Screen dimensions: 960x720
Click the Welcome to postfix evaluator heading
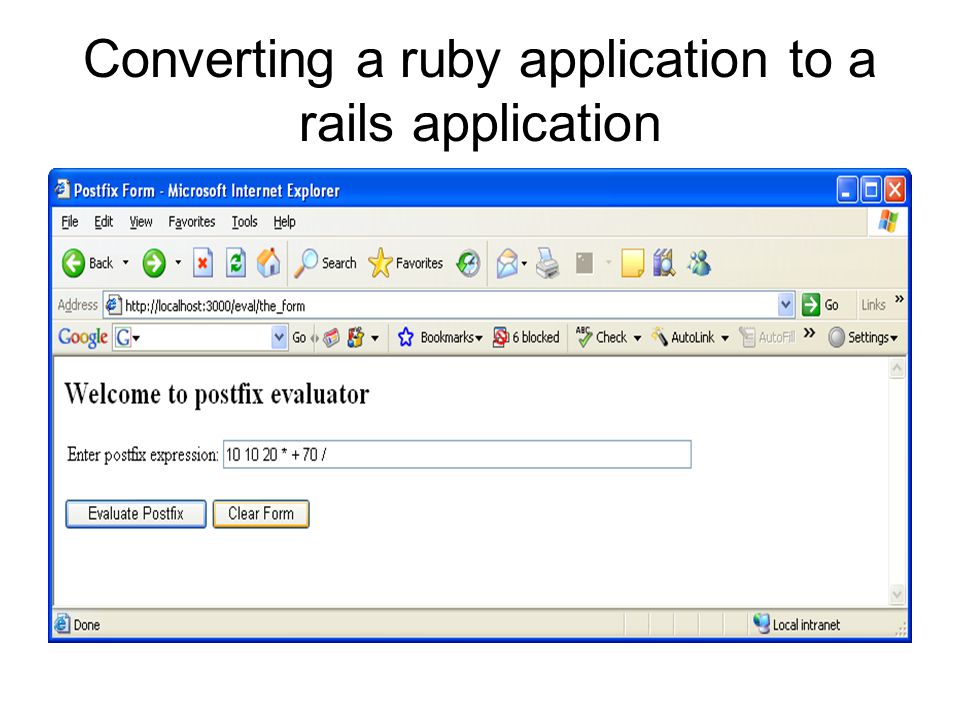[x=217, y=394]
